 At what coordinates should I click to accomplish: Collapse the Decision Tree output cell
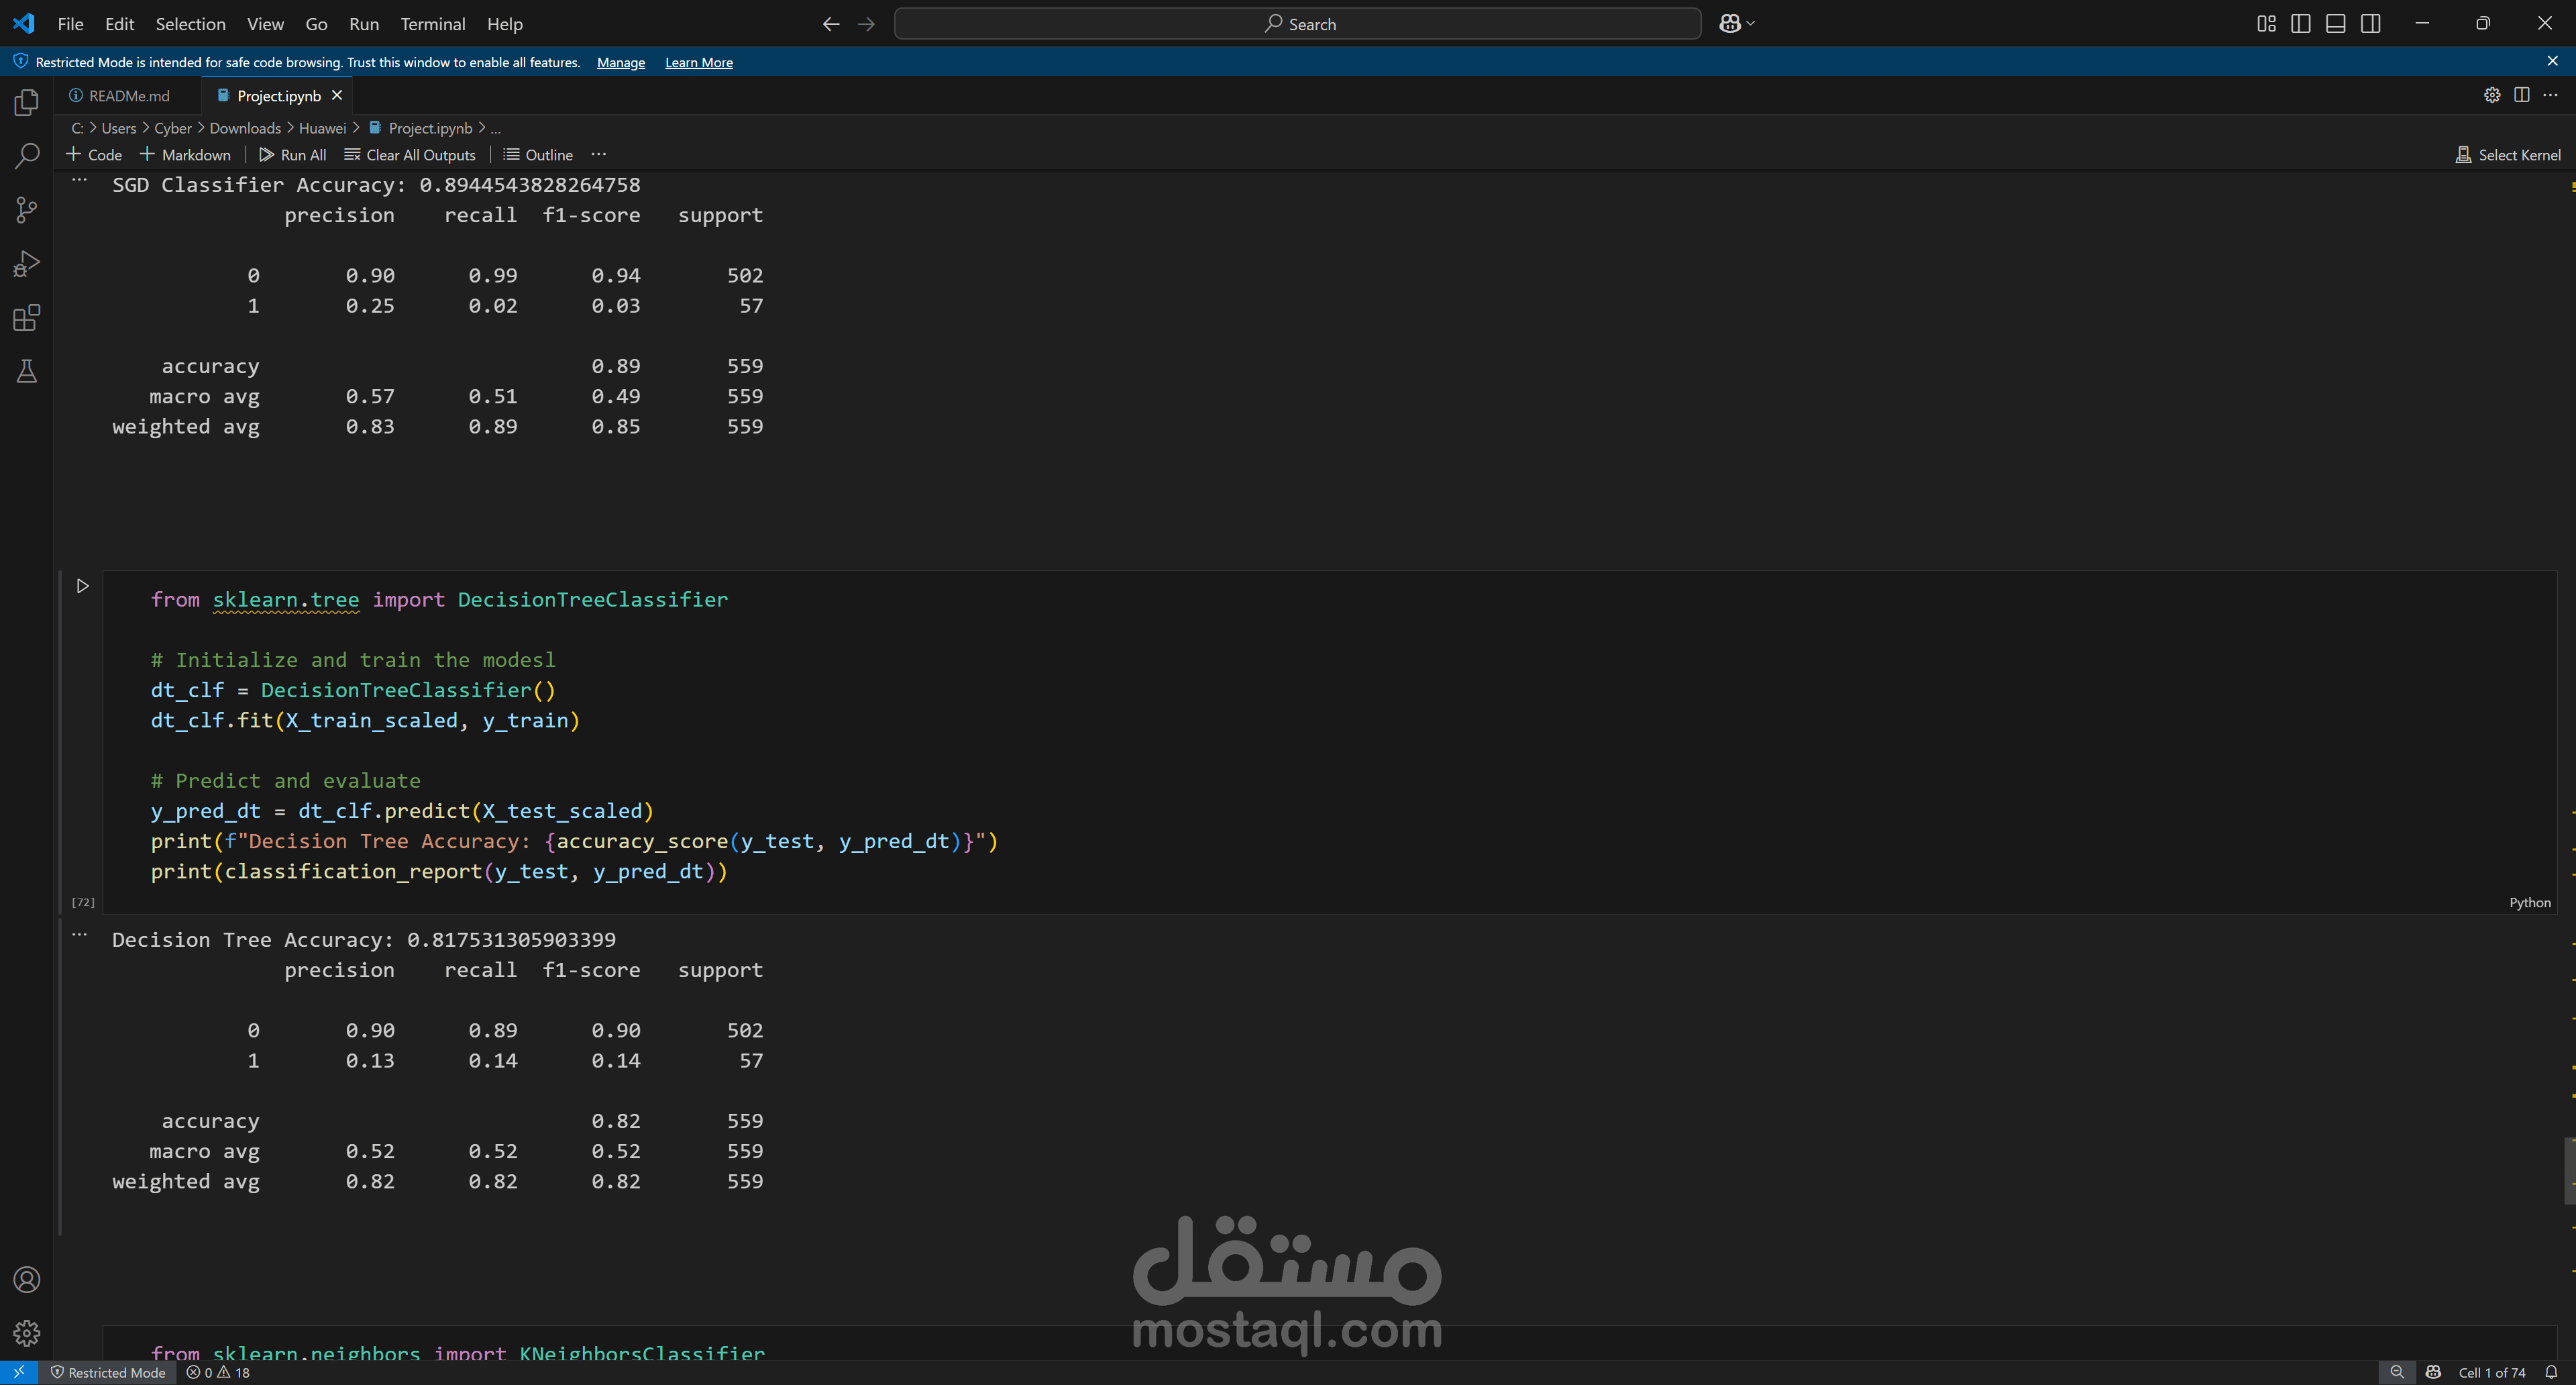pos(79,934)
